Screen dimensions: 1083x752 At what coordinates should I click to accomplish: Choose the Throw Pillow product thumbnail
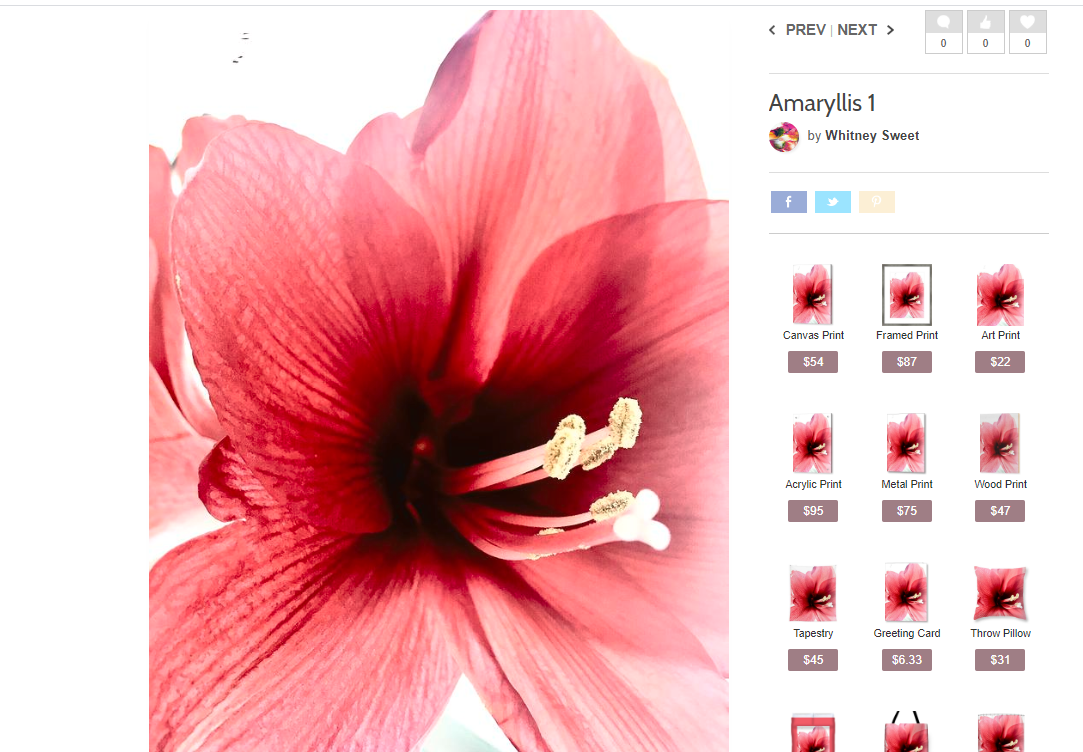pyautogui.click(x=1000, y=593)
